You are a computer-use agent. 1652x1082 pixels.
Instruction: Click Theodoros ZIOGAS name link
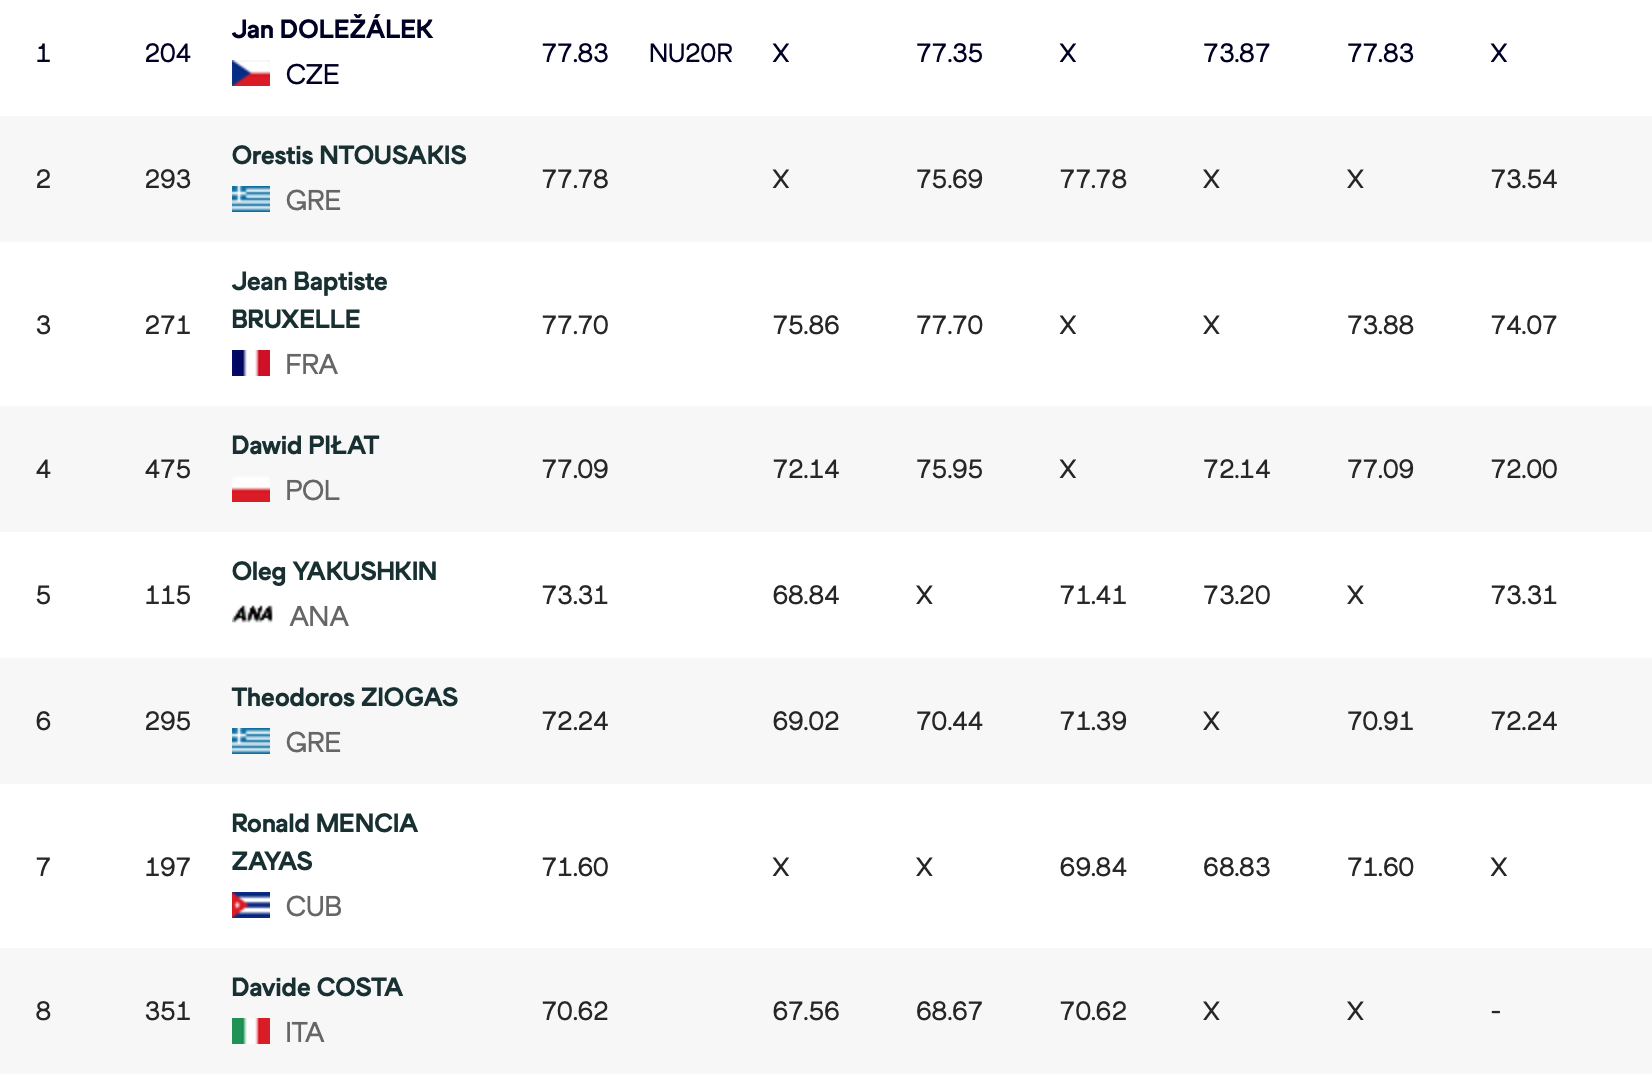(345, 697)
